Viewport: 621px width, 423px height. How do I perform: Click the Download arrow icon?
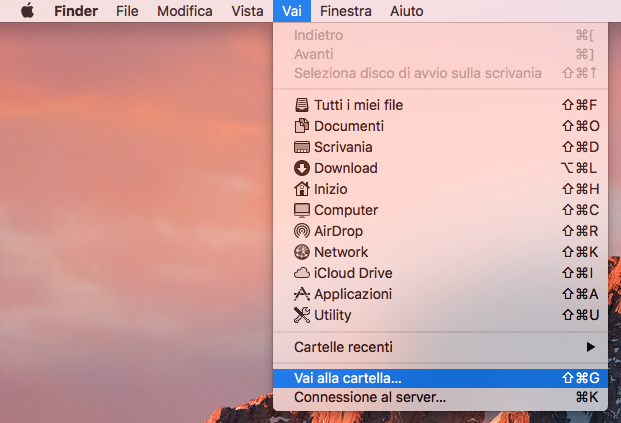click(x=302, y=168)
